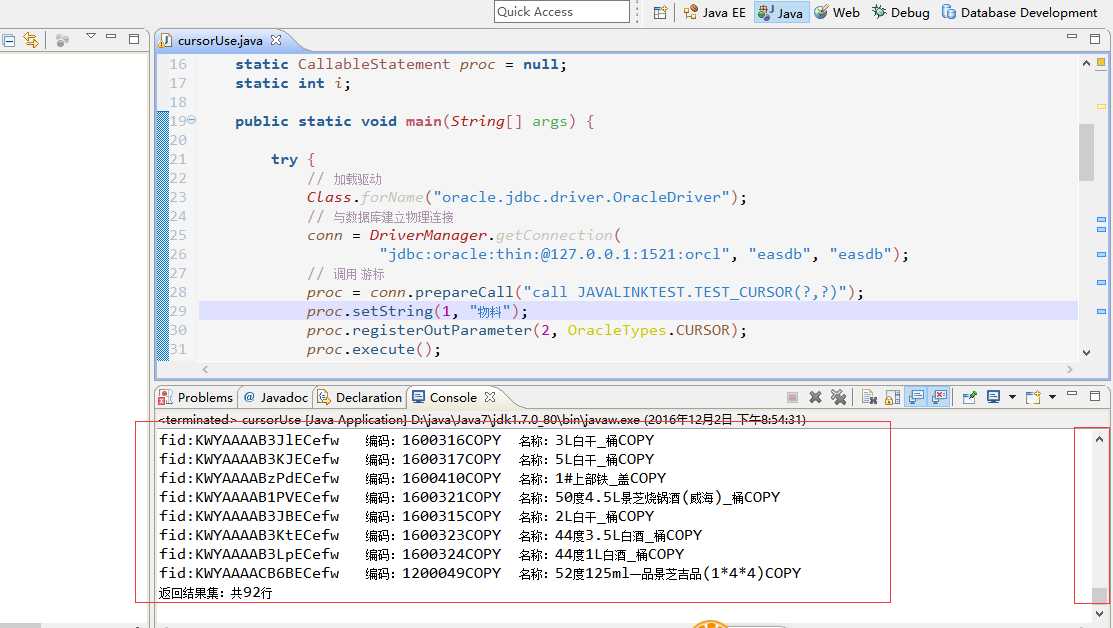The image size is (1113, 628).
Task: Click the greyed Terminate button in Console
Action: (x=793, y=397)
